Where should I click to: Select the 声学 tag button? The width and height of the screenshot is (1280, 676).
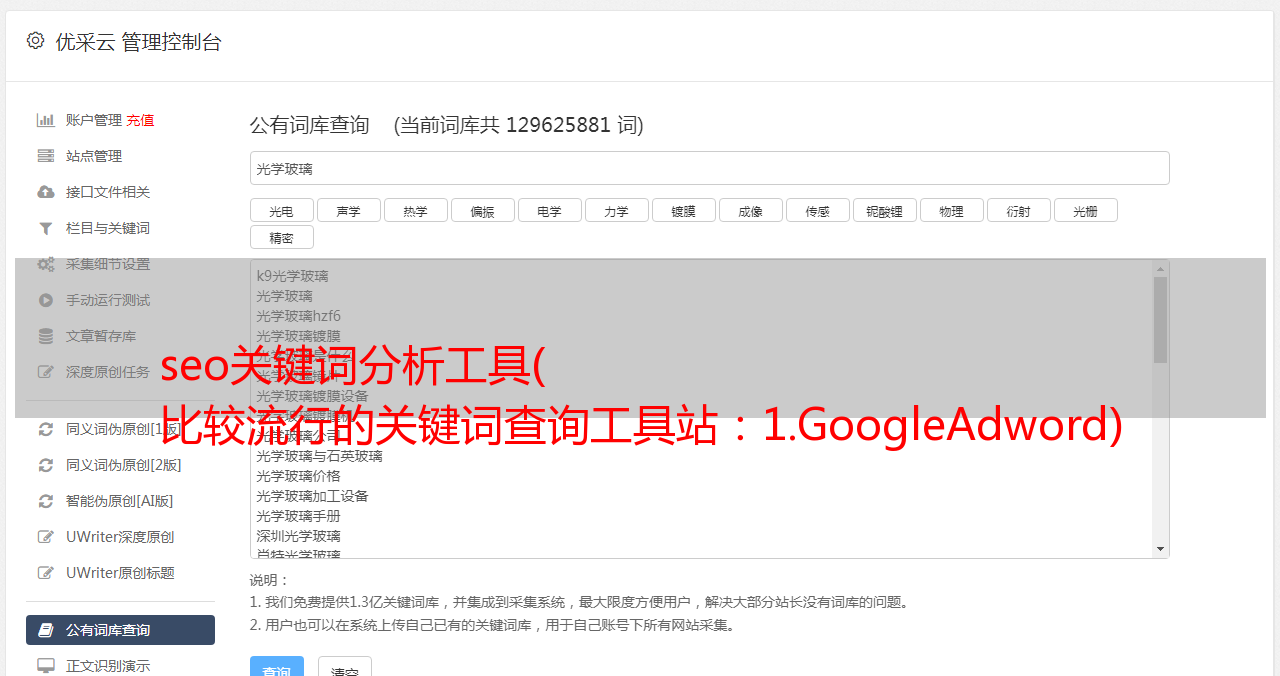point(348,210)
